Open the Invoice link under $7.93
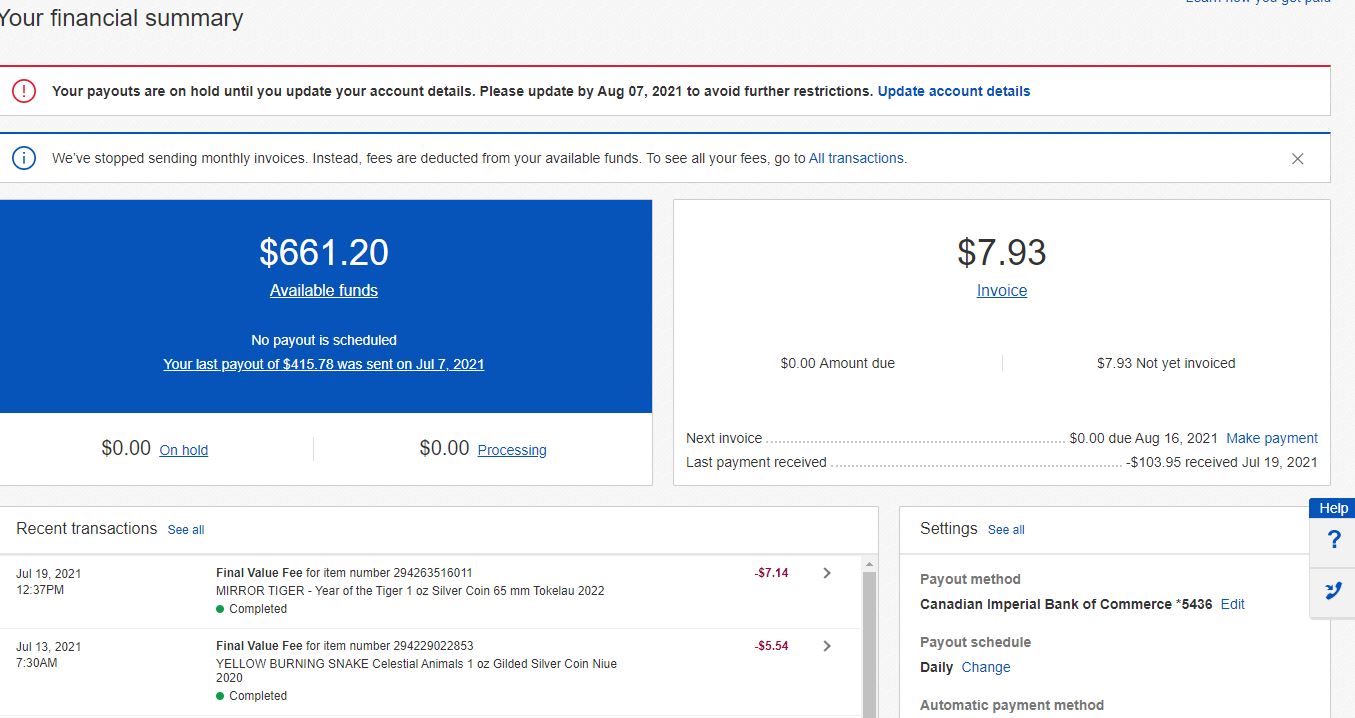1355x718 pixels. [1001, 290]
